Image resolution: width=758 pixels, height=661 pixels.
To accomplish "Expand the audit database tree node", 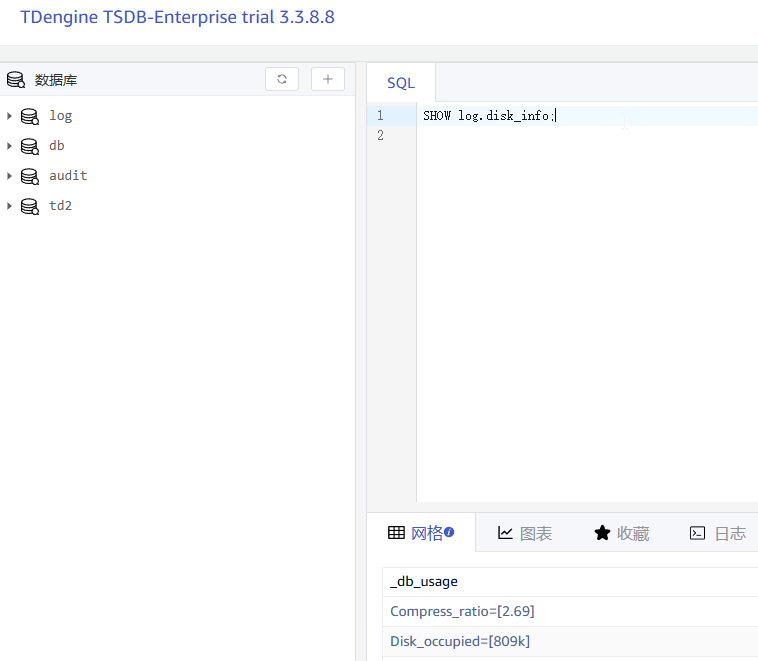I will point(9,176).
